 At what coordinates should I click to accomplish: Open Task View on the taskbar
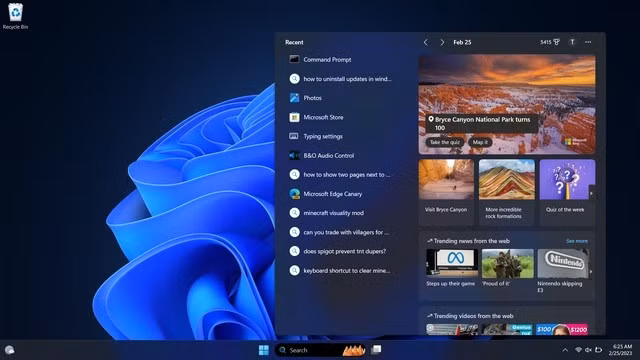coord(376,350)
